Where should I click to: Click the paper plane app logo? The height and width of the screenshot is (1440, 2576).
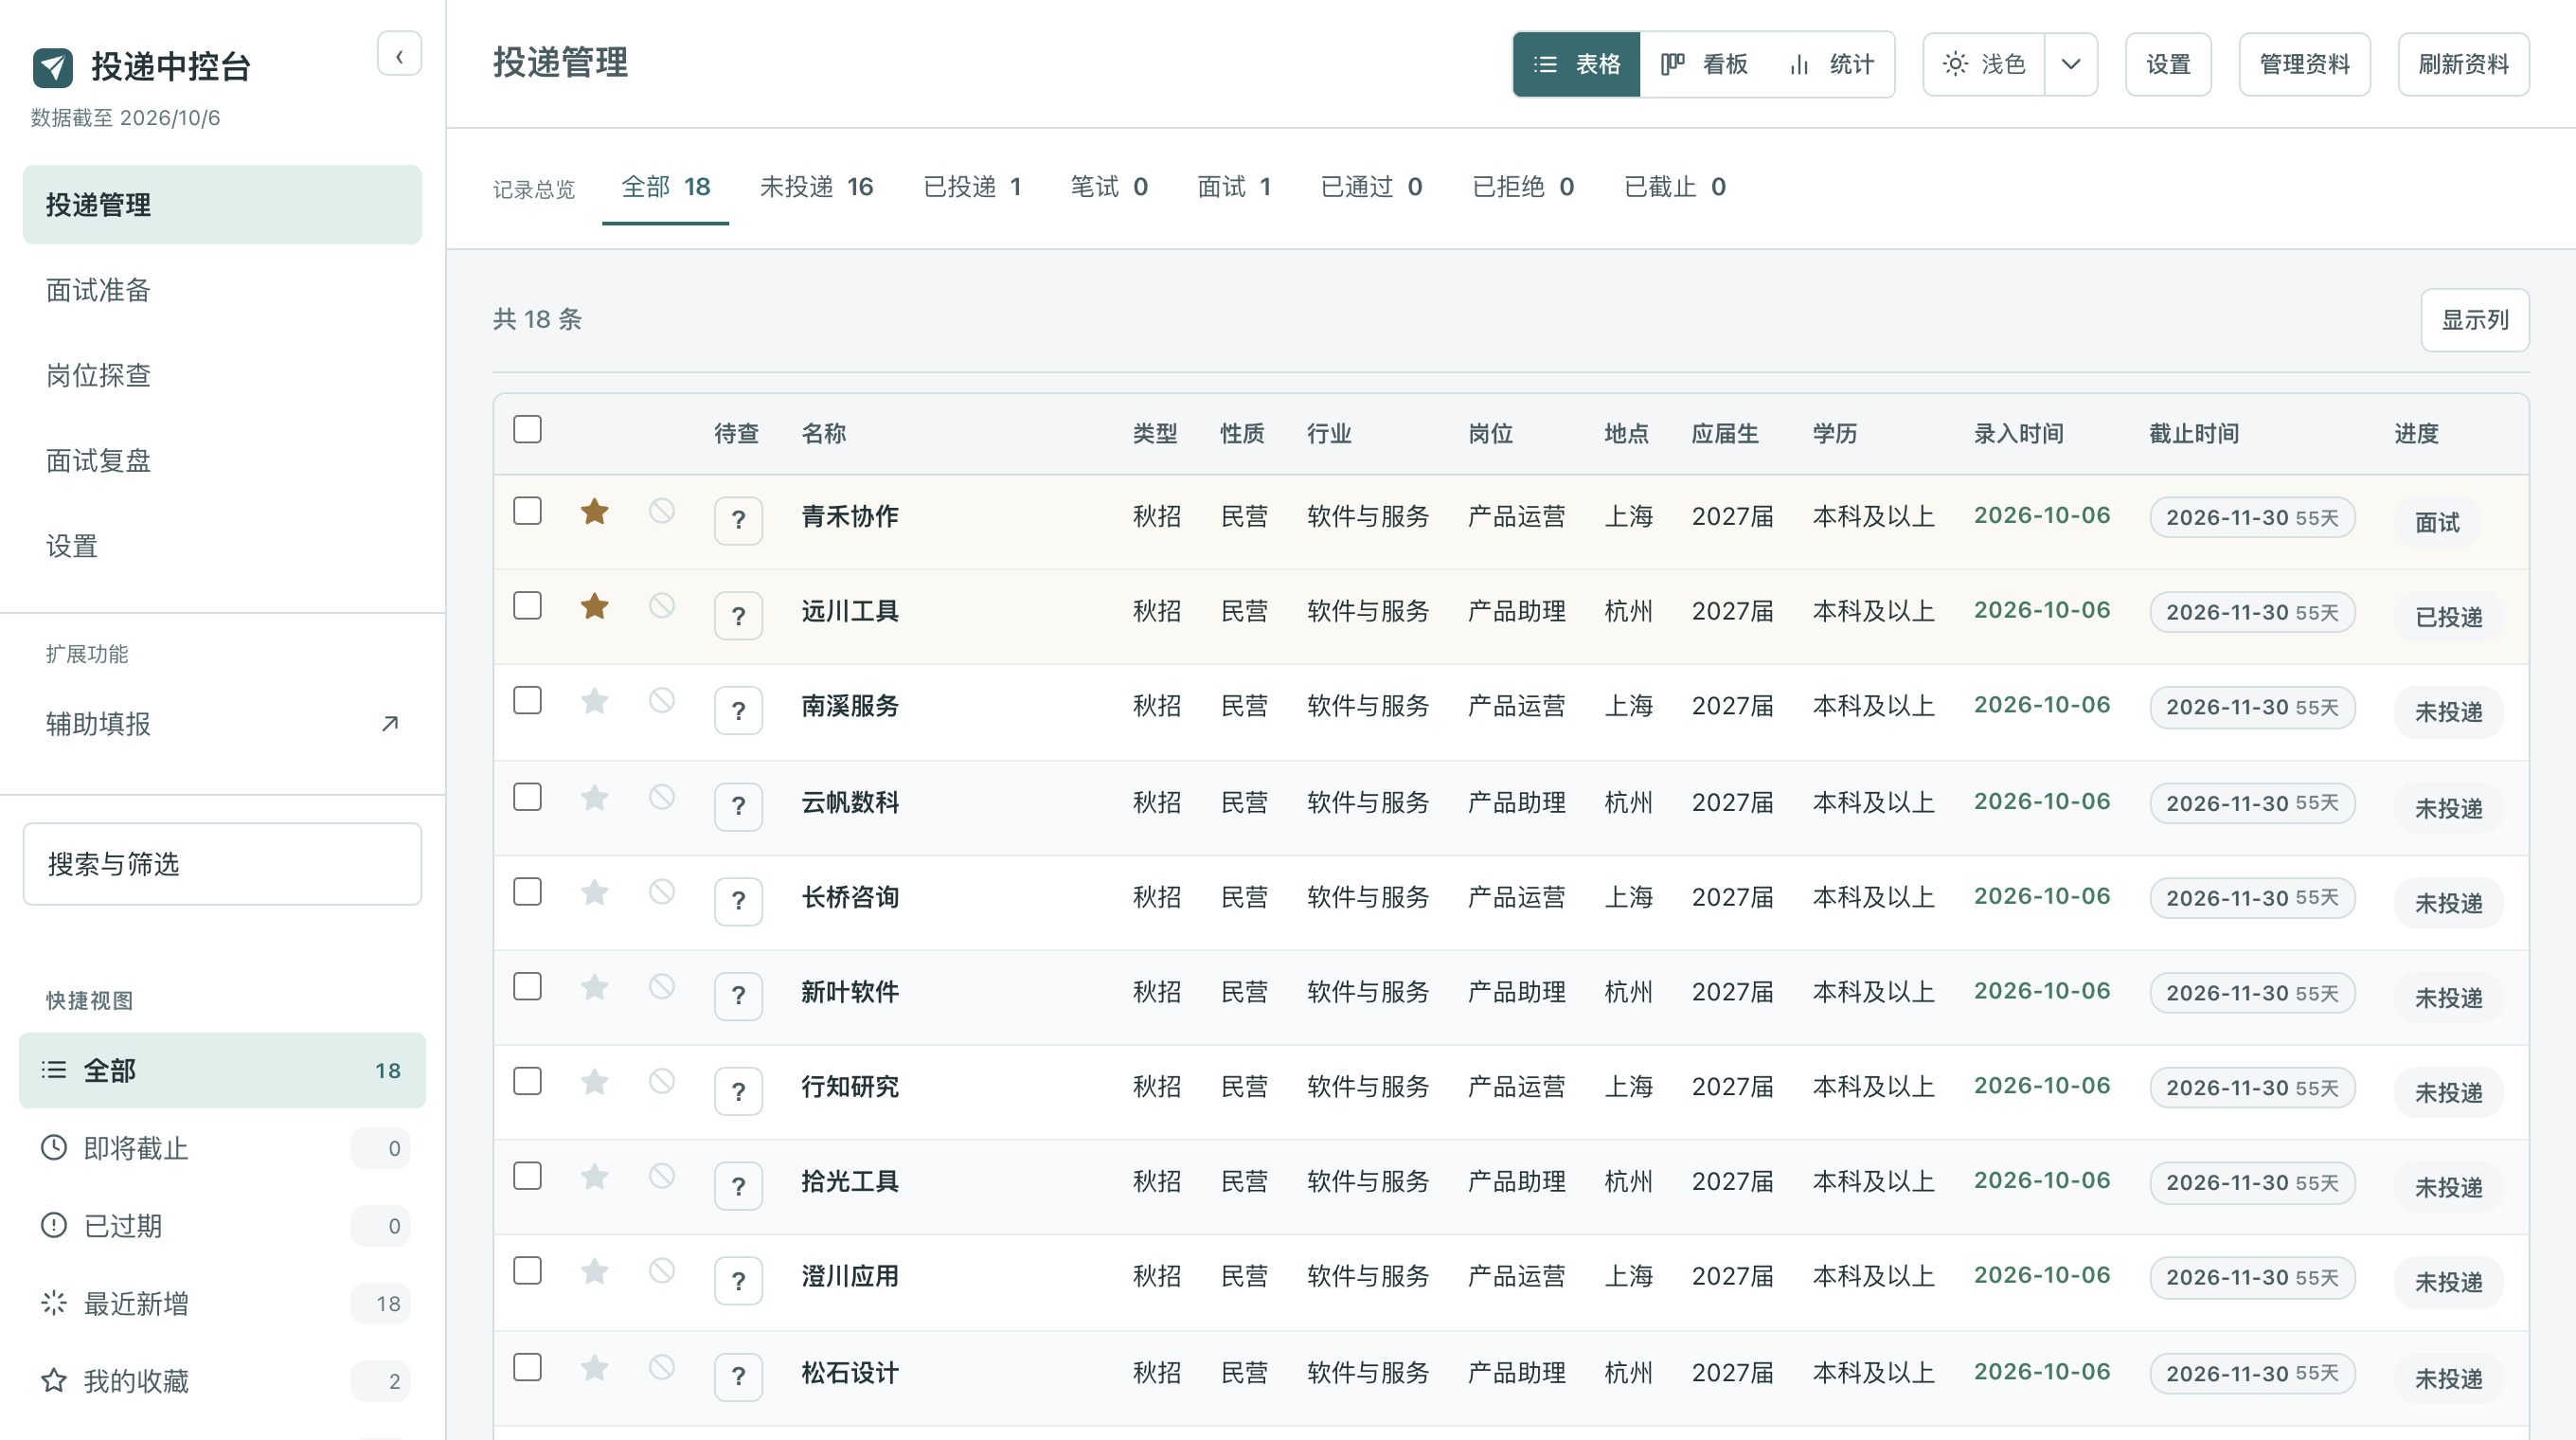(53, 67)
